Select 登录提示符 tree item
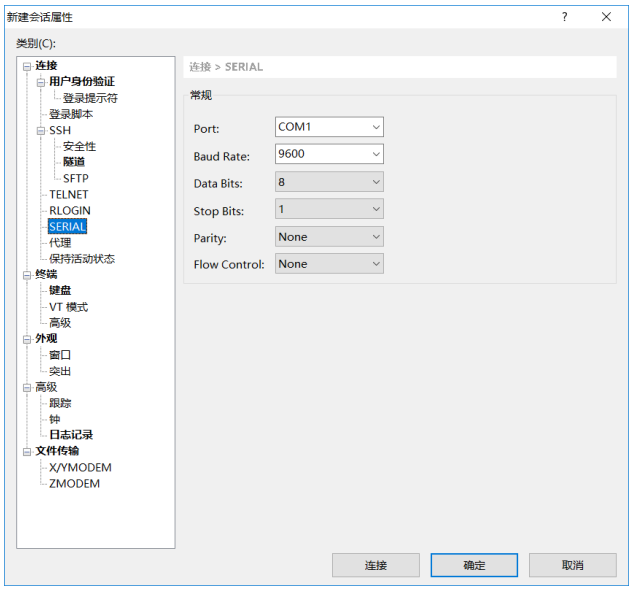 (x=90, y=98)
